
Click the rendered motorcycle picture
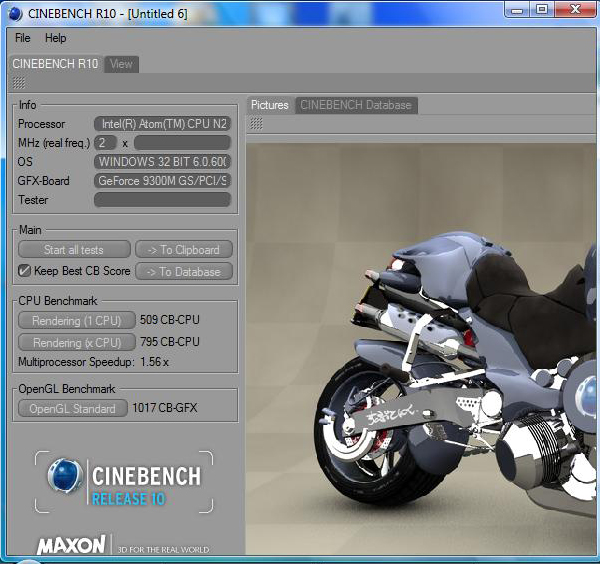[421, 348]
